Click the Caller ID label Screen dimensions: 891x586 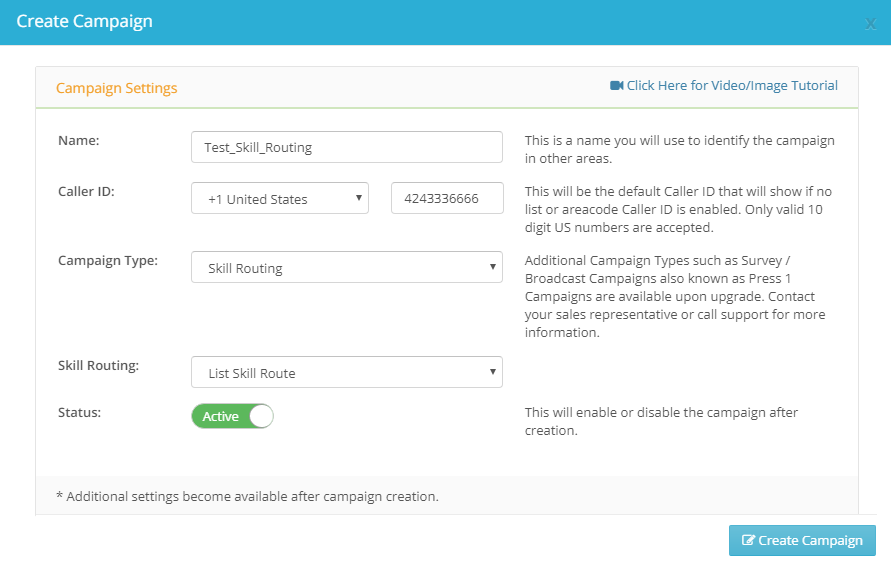pyautogui.click(x=86, y=192)
